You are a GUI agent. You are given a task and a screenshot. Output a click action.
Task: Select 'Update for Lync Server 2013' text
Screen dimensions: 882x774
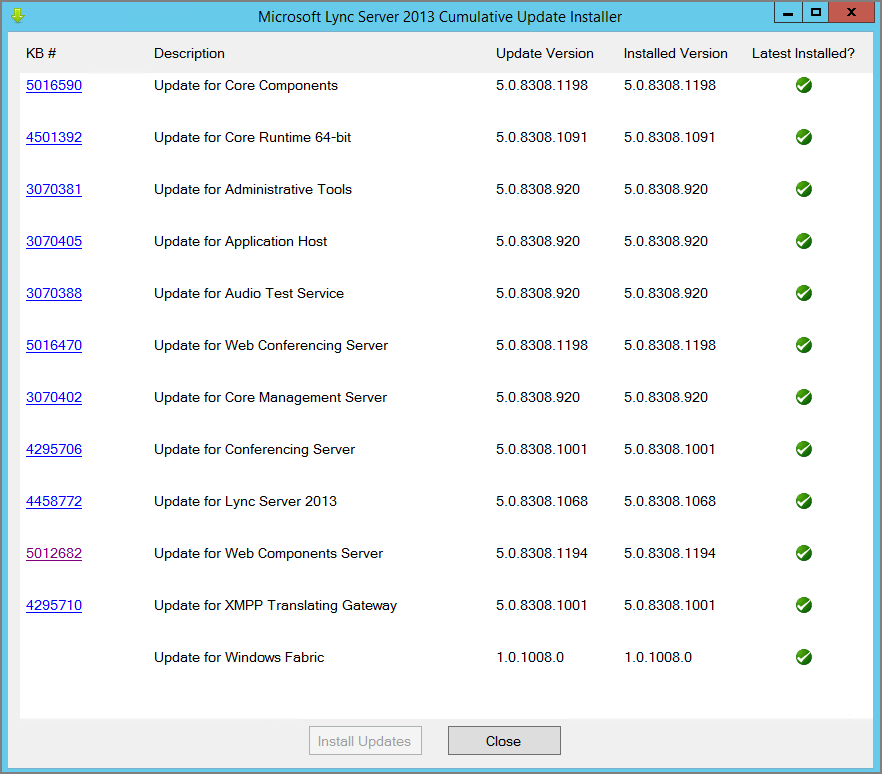pyautogui.click(x=245, y=502)
